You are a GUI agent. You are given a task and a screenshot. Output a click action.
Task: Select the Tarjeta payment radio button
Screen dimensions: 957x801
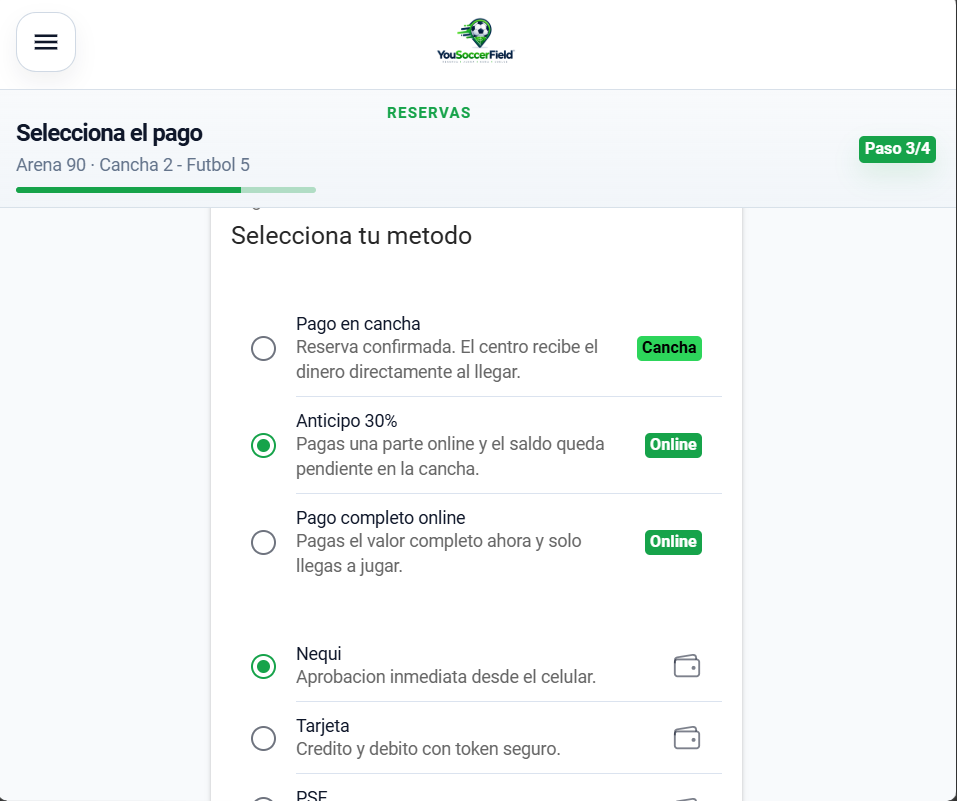[x=264, y=739]
